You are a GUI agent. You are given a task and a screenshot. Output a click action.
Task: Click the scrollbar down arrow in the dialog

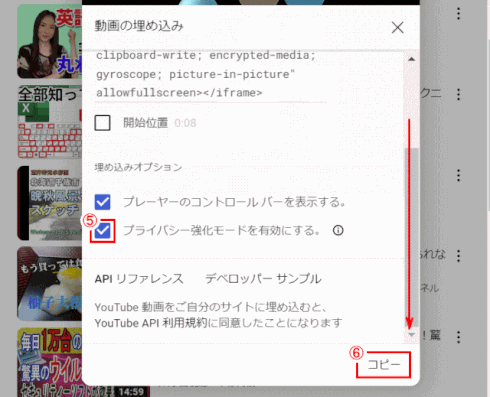click(412, 335)
